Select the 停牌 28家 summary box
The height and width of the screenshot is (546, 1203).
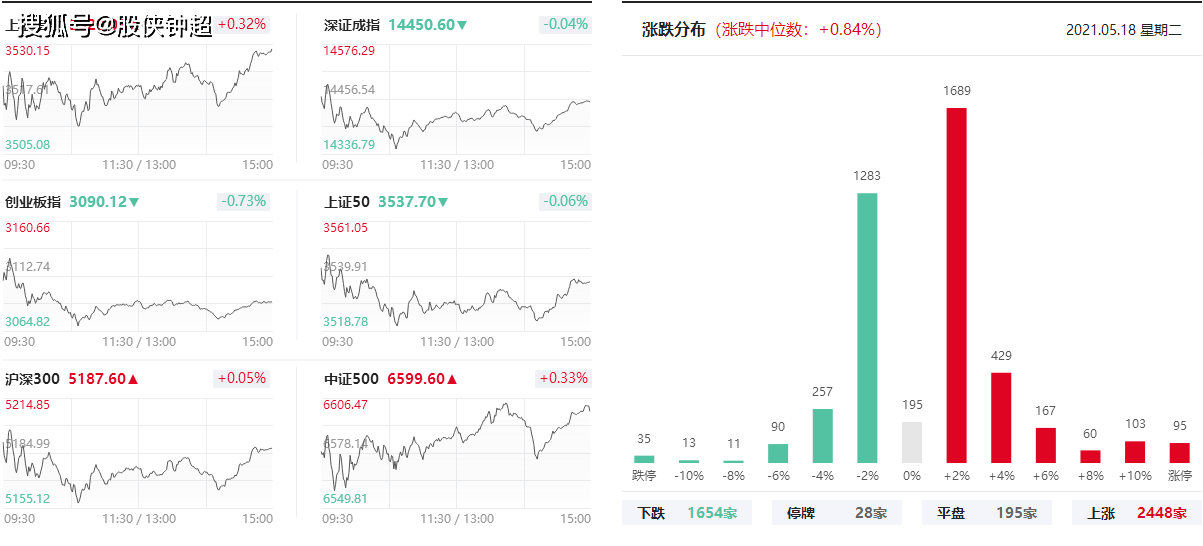pyautogui.click(x=836, y=513)
